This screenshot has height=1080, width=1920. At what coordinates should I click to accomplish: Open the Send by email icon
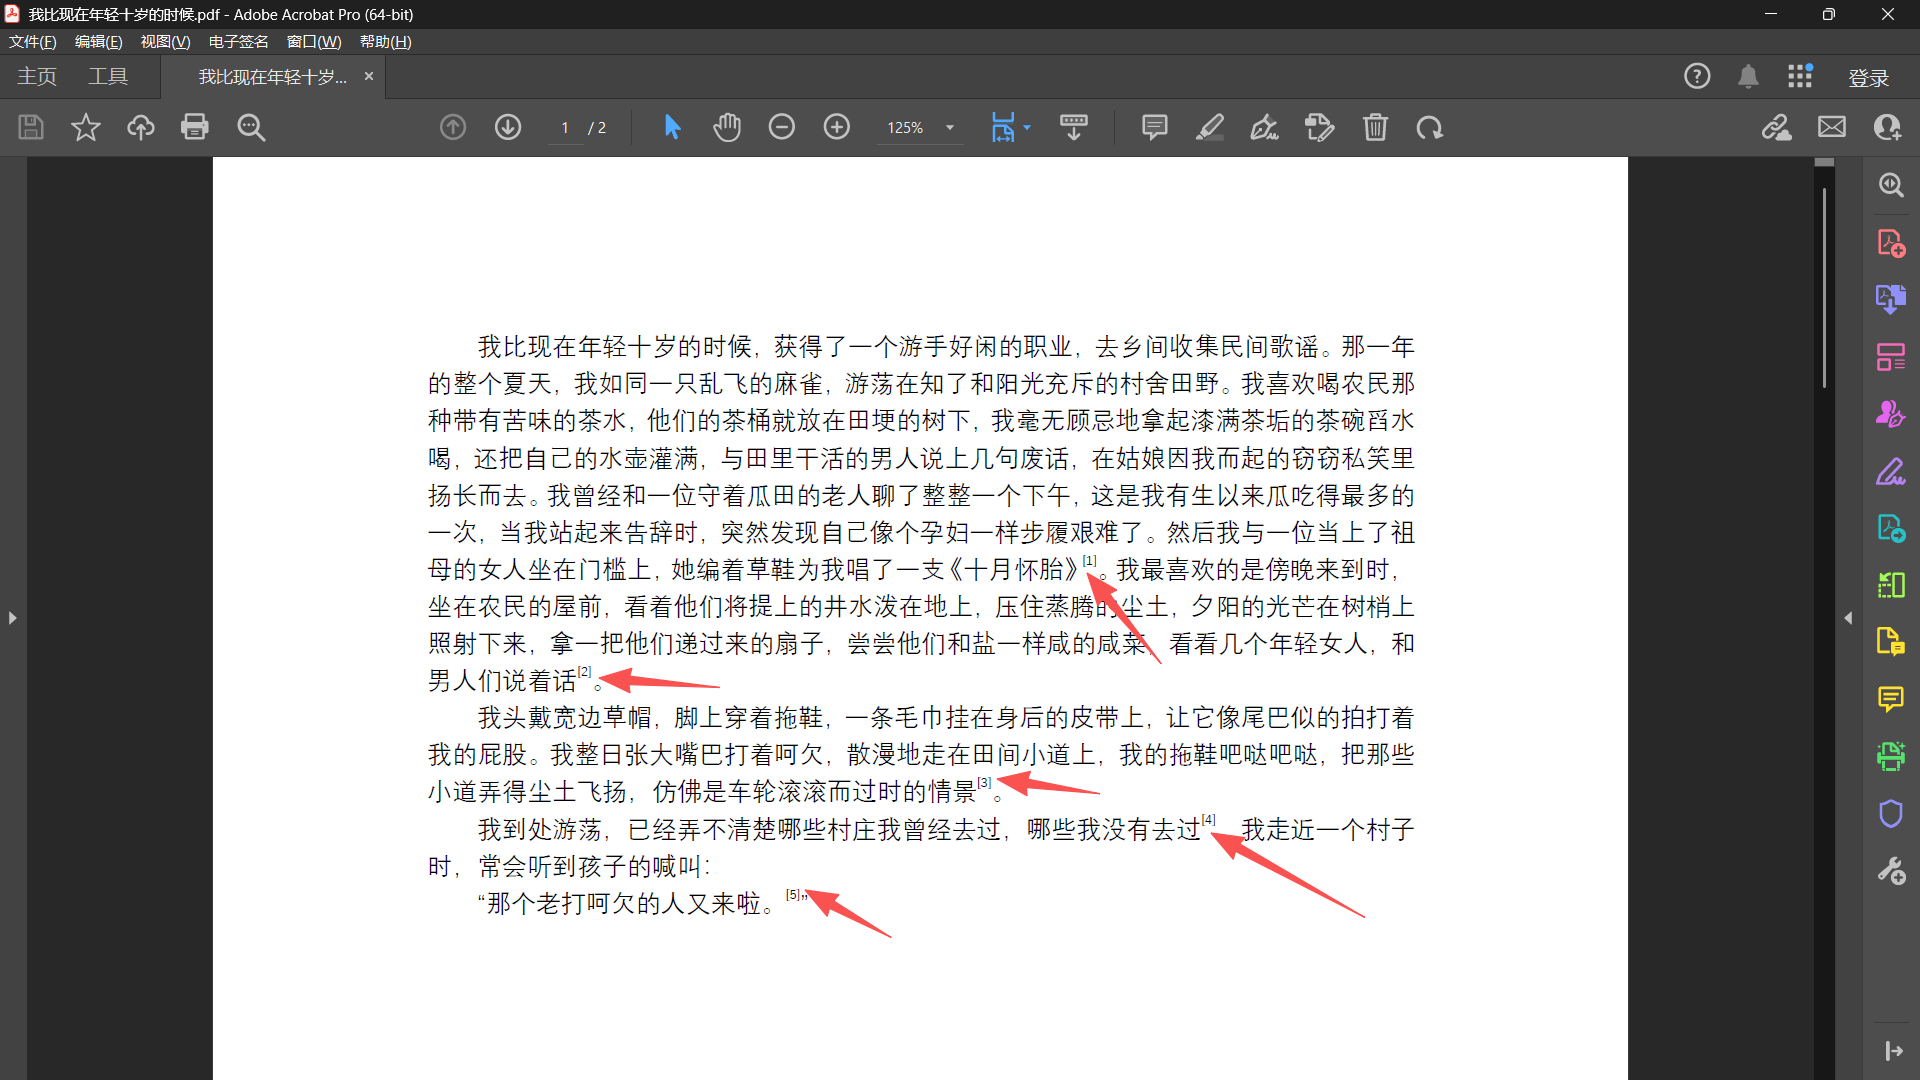[1831, 127]
